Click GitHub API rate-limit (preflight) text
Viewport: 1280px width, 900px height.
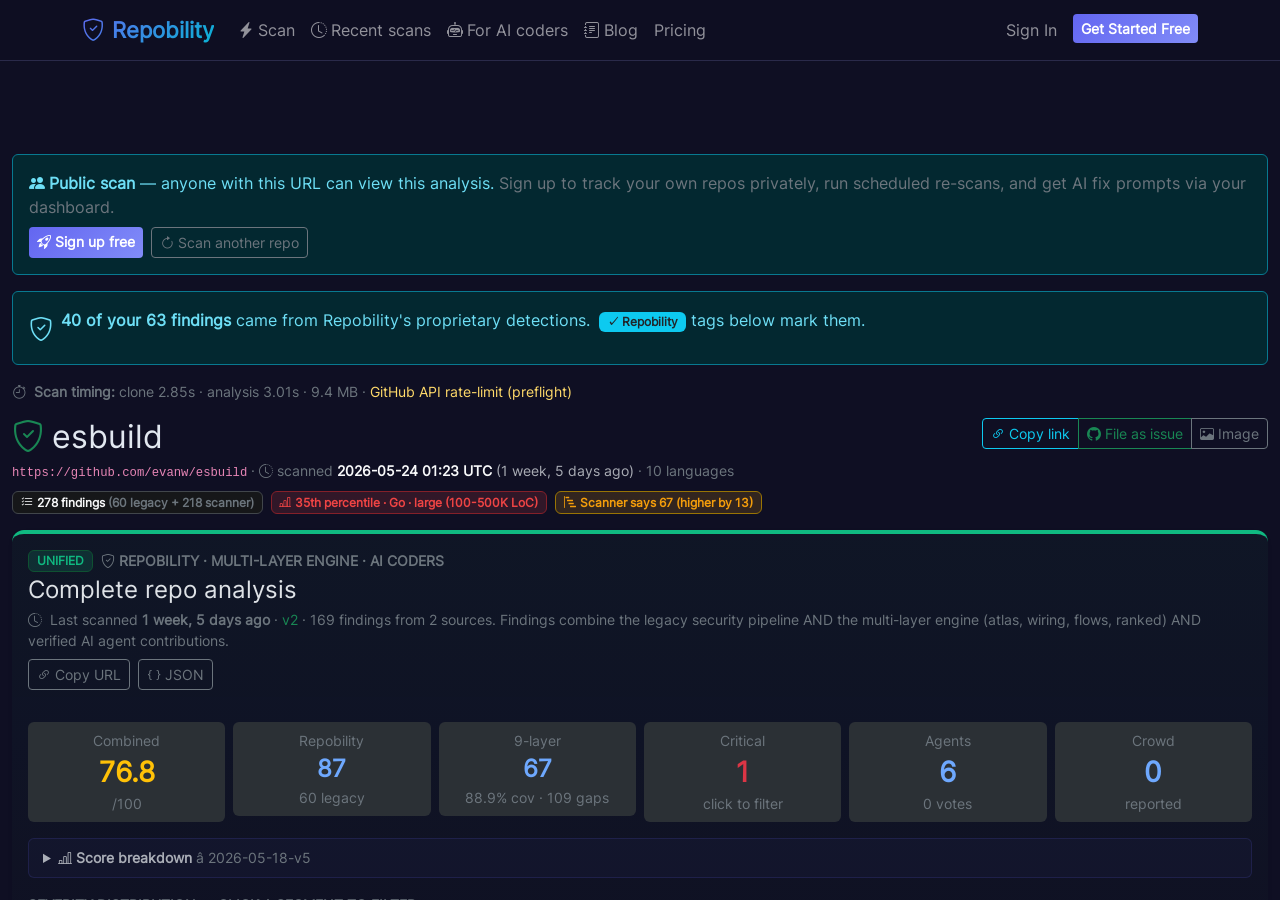[x=471, y=392]
